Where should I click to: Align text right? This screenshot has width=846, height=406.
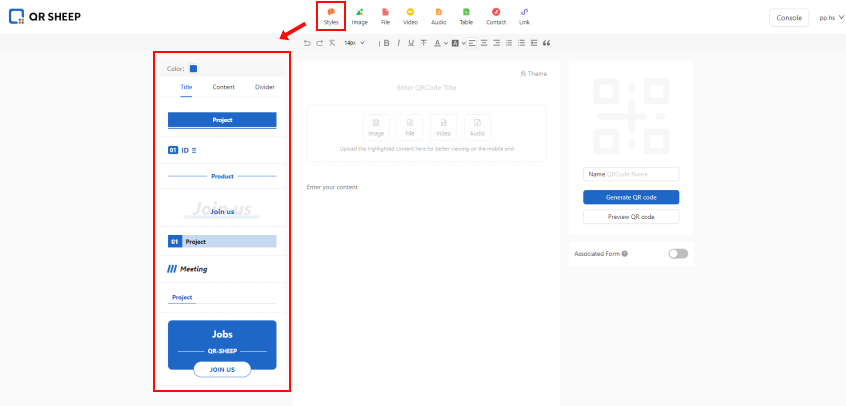point(496,43)
